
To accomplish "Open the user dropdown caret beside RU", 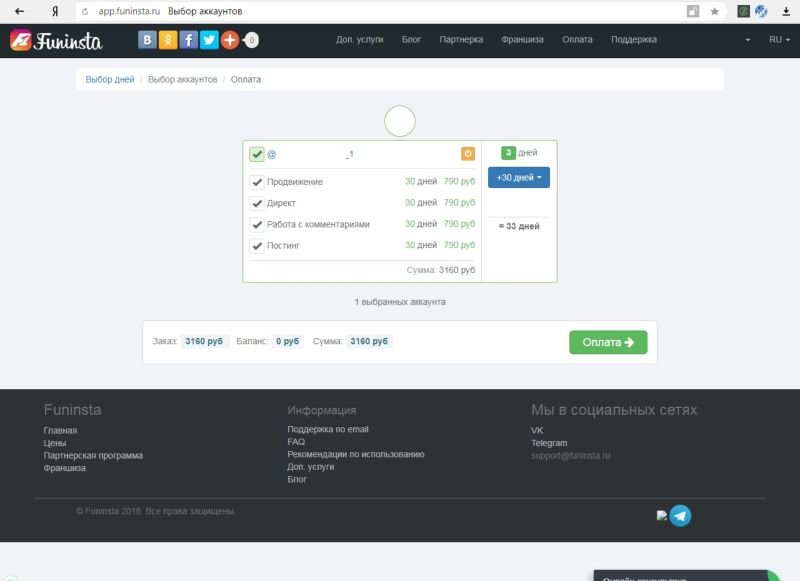I will point(748,40).
